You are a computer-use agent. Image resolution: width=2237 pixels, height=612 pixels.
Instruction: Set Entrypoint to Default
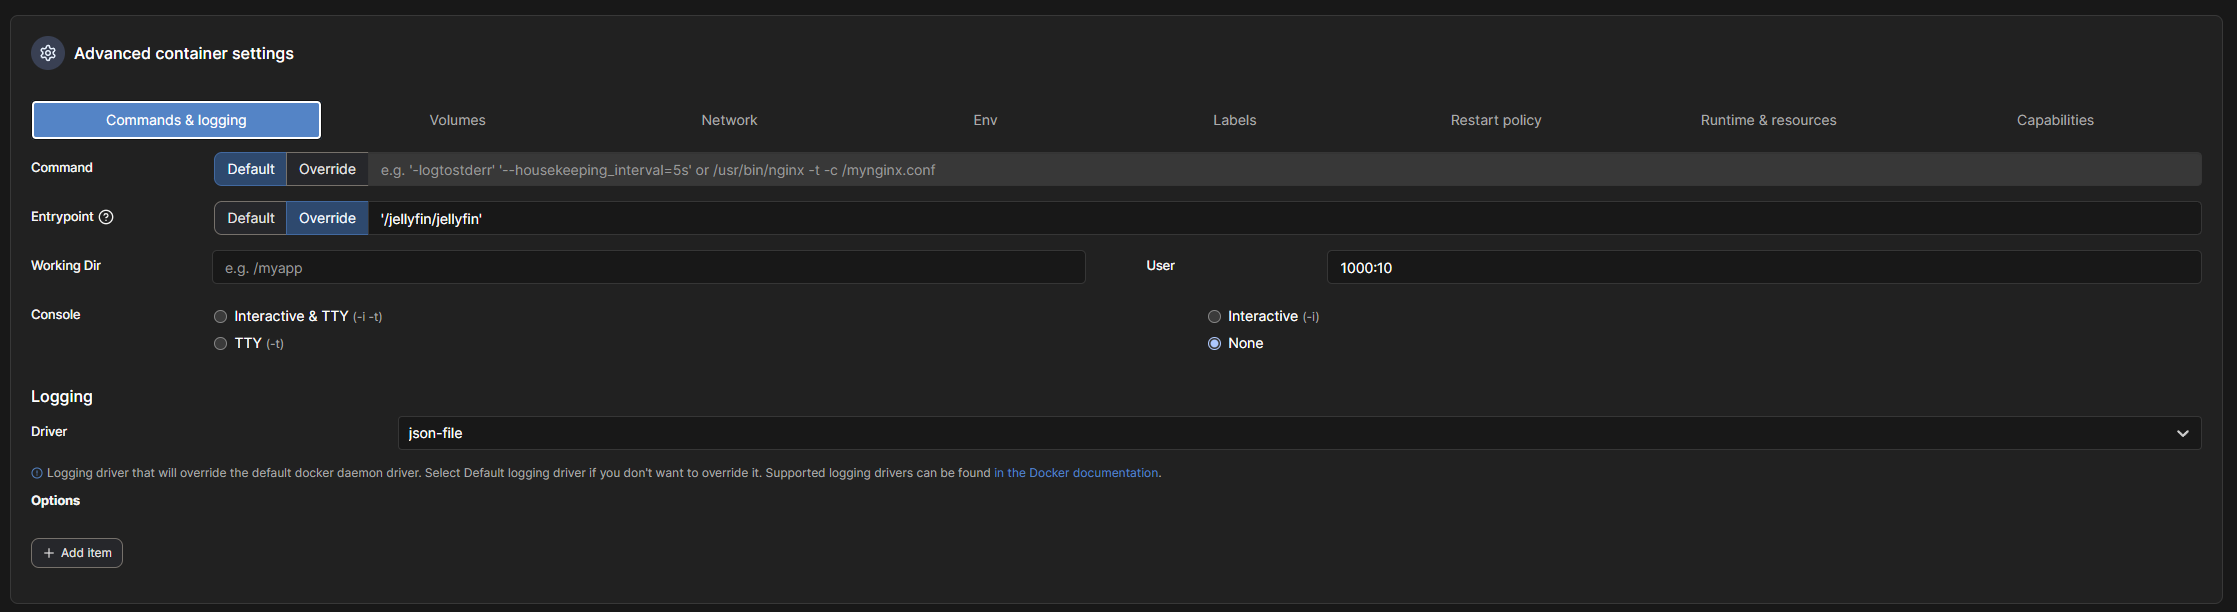250,218
